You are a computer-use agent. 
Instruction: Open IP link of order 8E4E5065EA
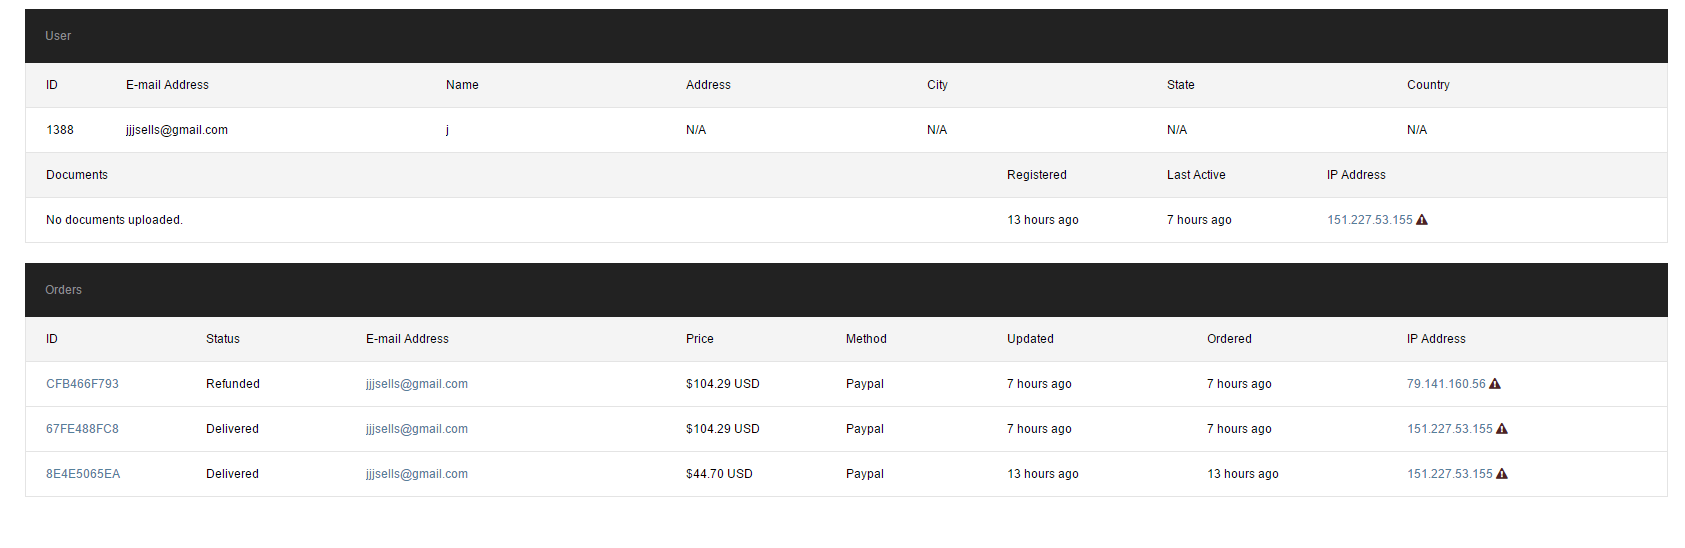coord(1450,474)
